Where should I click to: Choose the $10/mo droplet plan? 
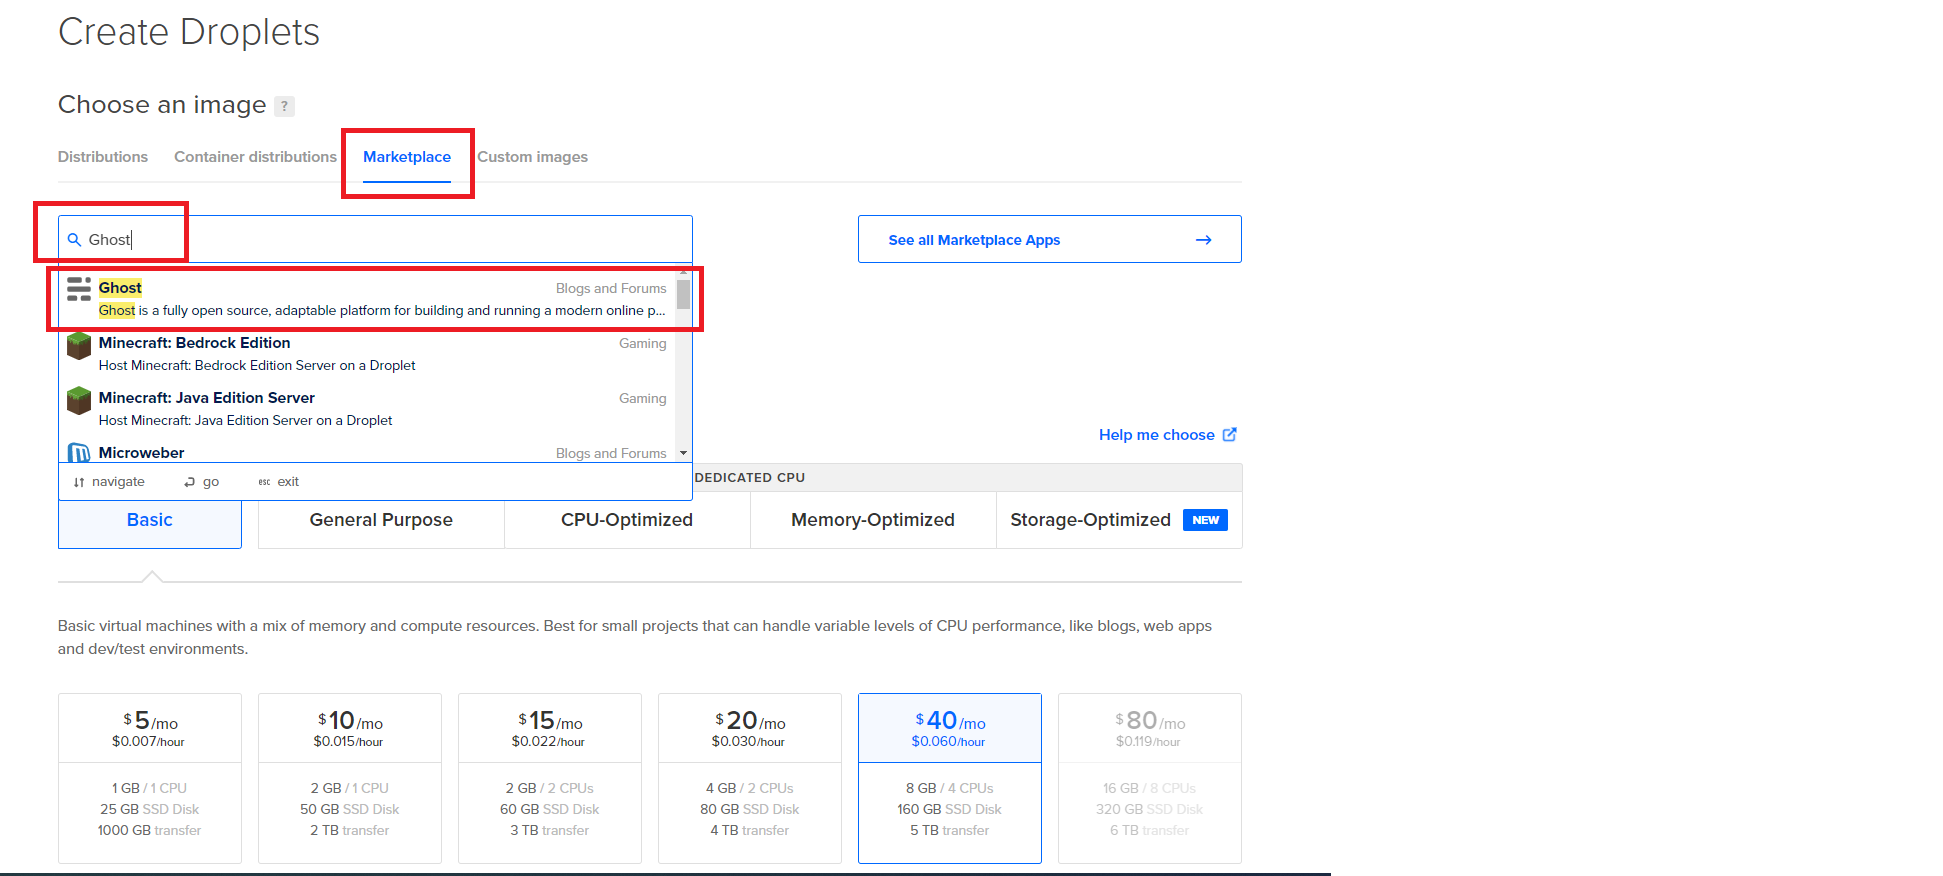pos(350,778)
